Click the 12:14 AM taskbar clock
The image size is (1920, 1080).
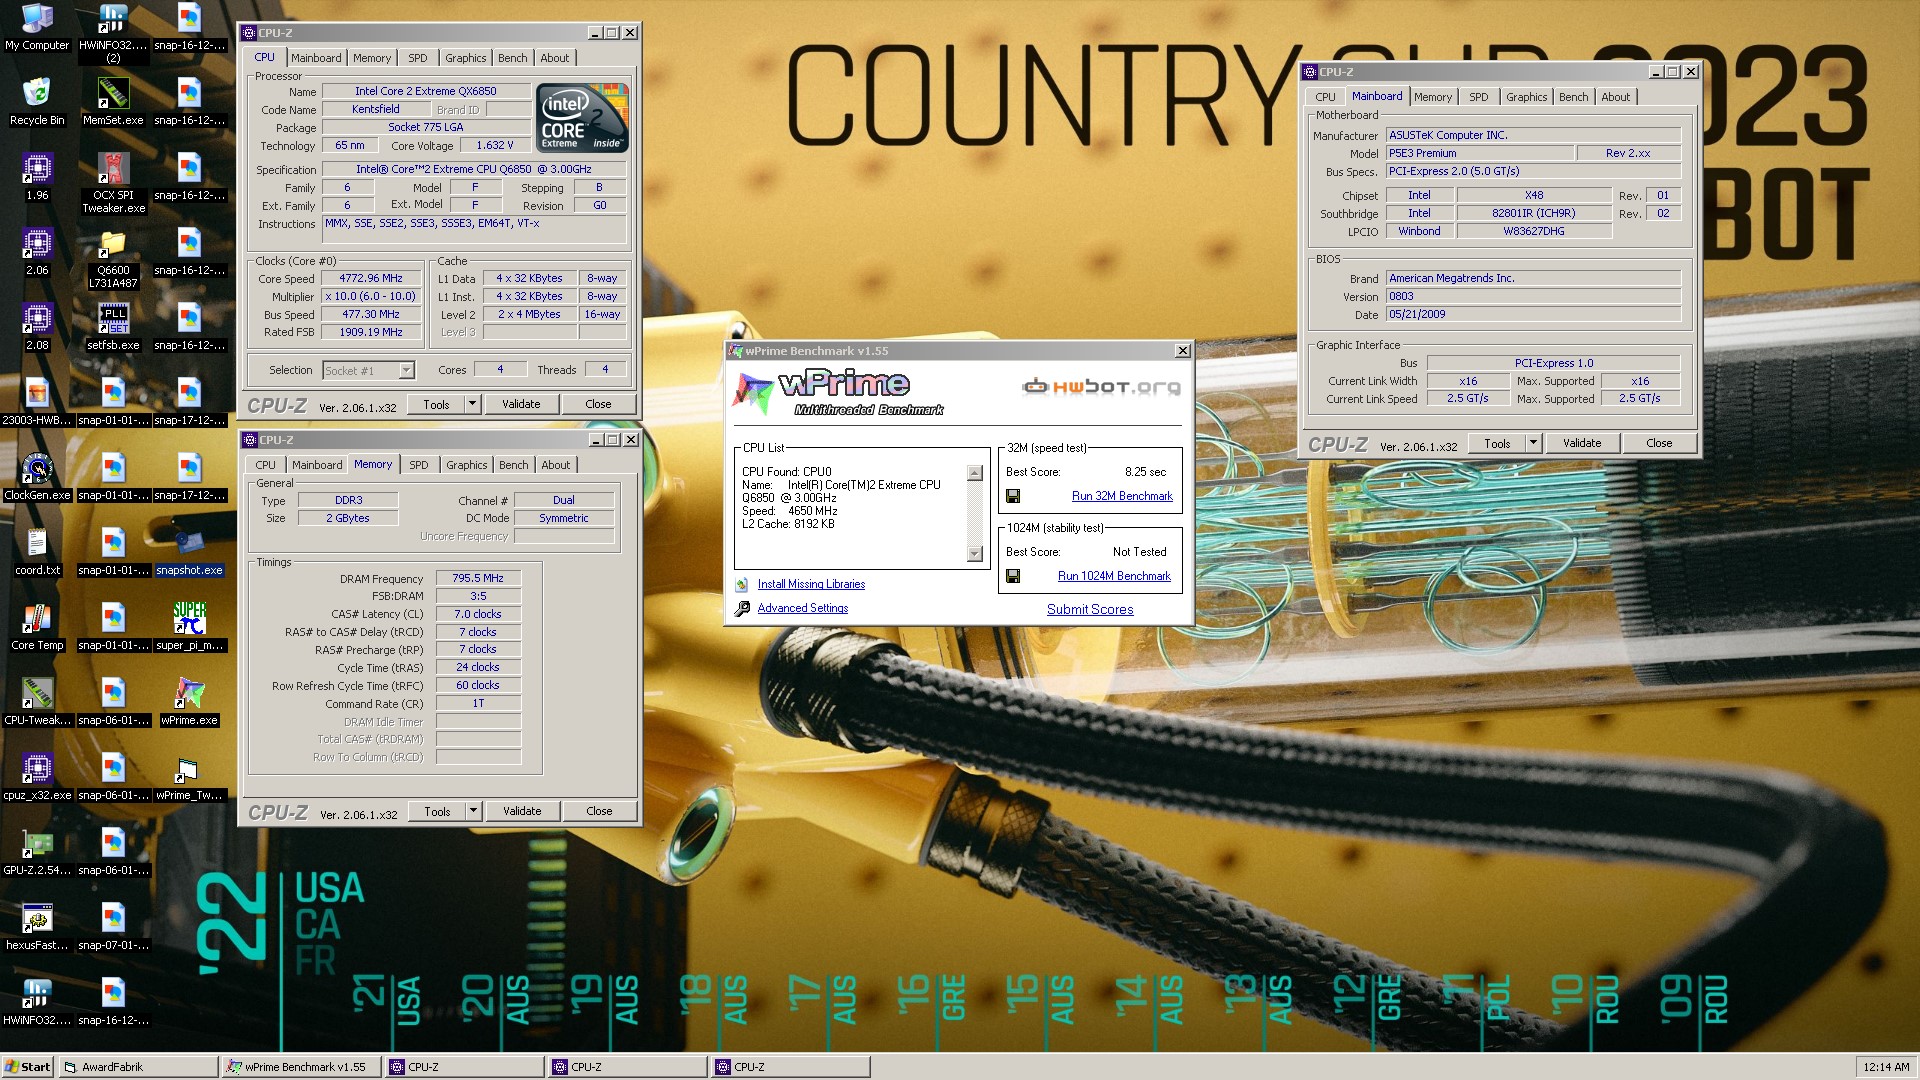1886,1067
